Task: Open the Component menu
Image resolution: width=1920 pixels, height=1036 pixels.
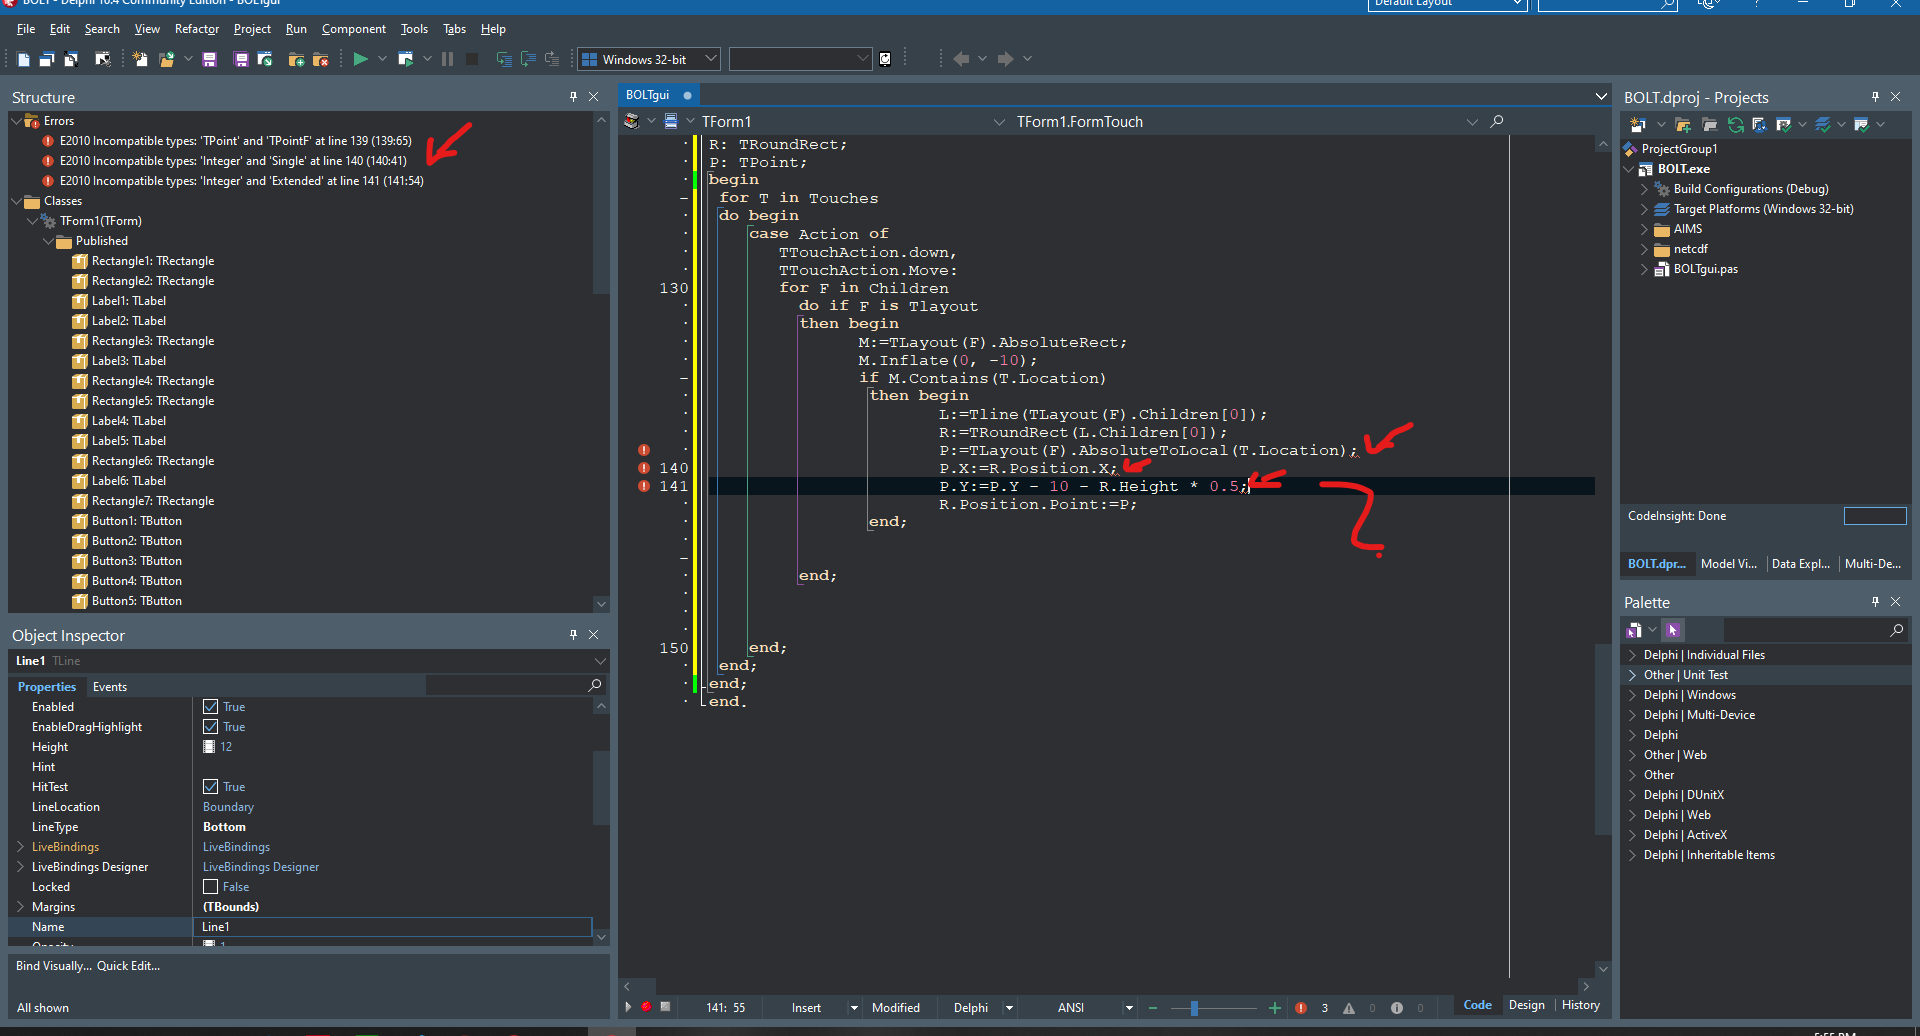Action: tap(354, 29)
